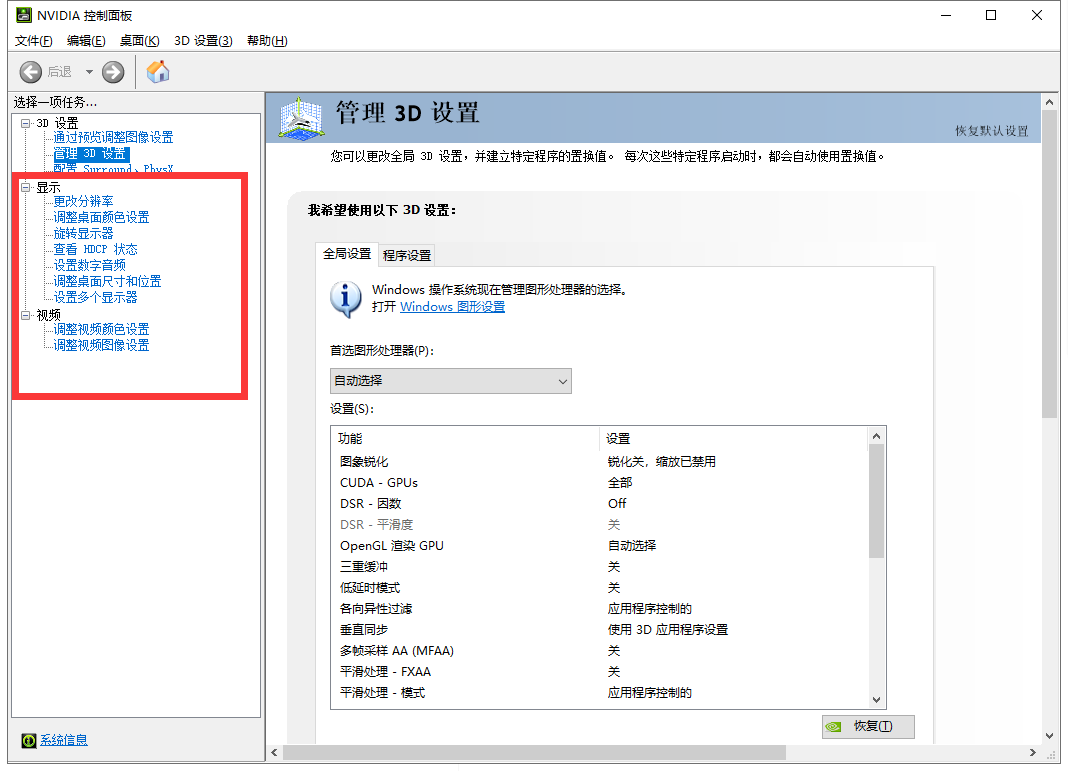Select the 平滑处理 - 模式 row
Screen dimensions: 1068x771
click(x=599, y=693)
